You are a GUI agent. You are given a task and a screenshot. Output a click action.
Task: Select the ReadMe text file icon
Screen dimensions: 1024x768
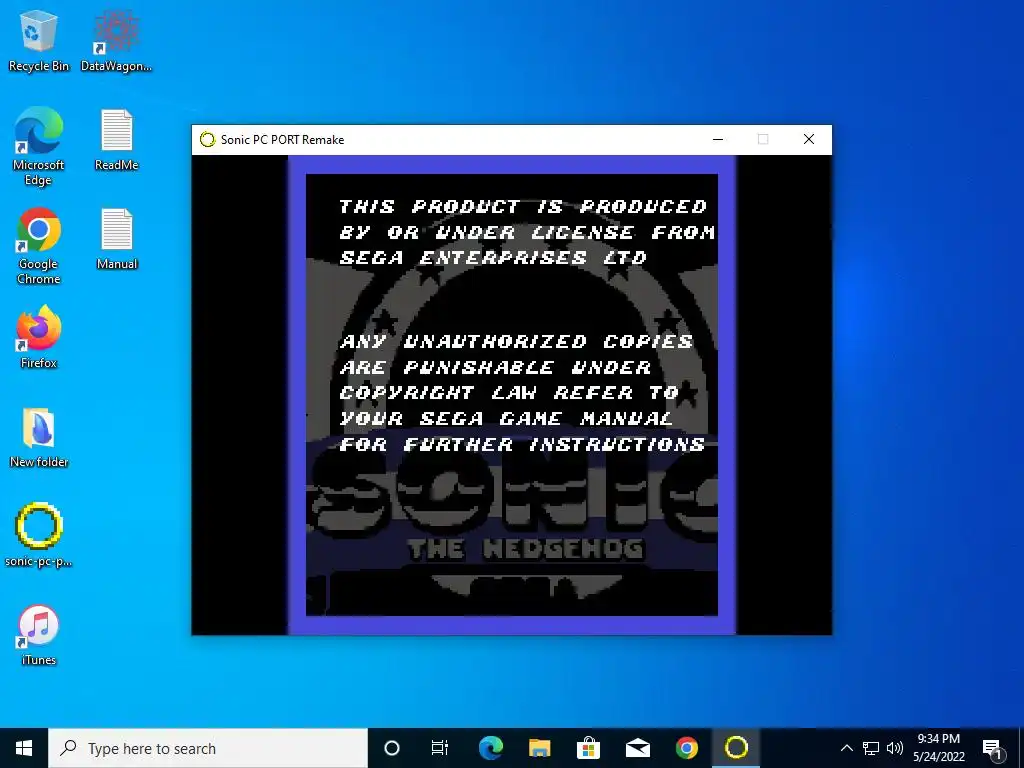click(x=116, y=140)
